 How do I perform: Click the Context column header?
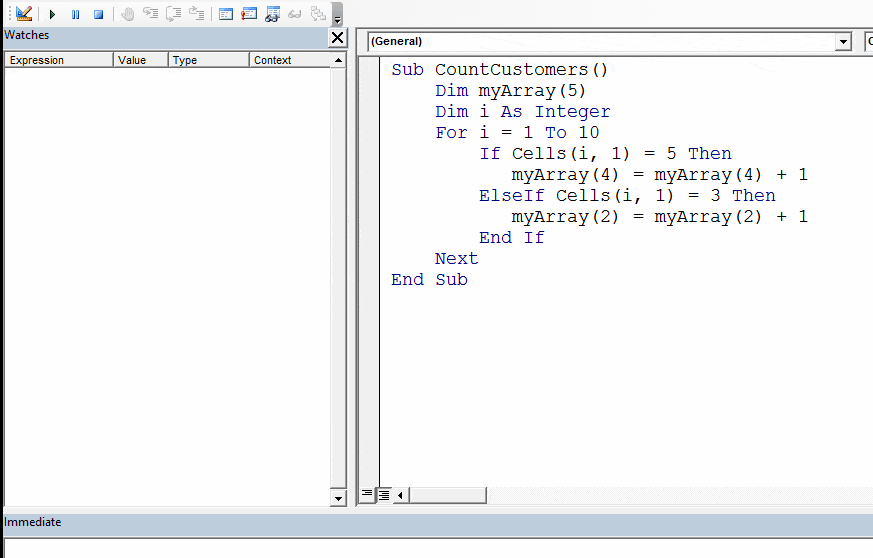(290, 60)
